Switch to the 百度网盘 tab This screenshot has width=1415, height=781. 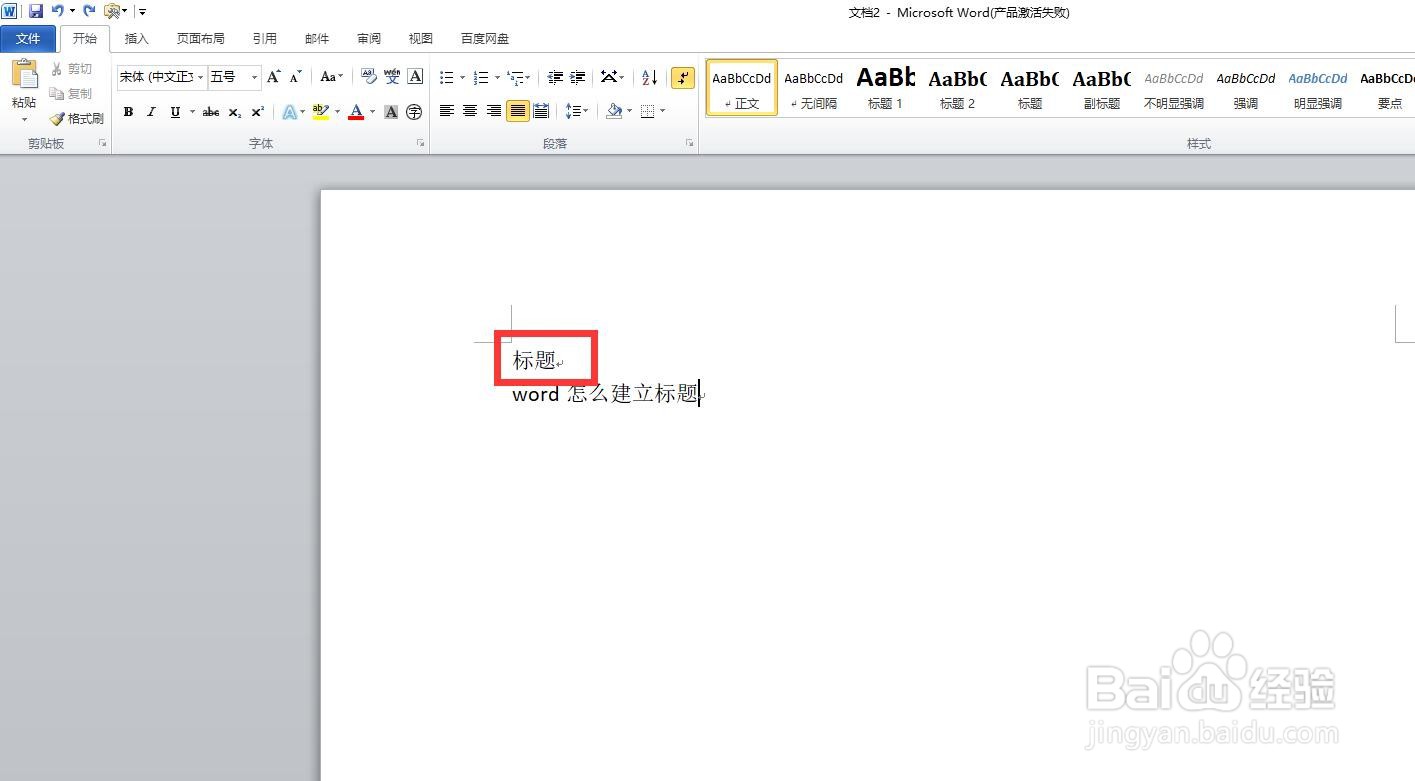pos(485,39)
